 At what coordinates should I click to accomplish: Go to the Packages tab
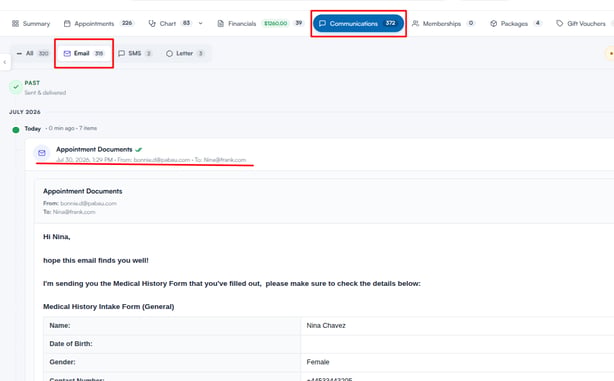(515, 24)
